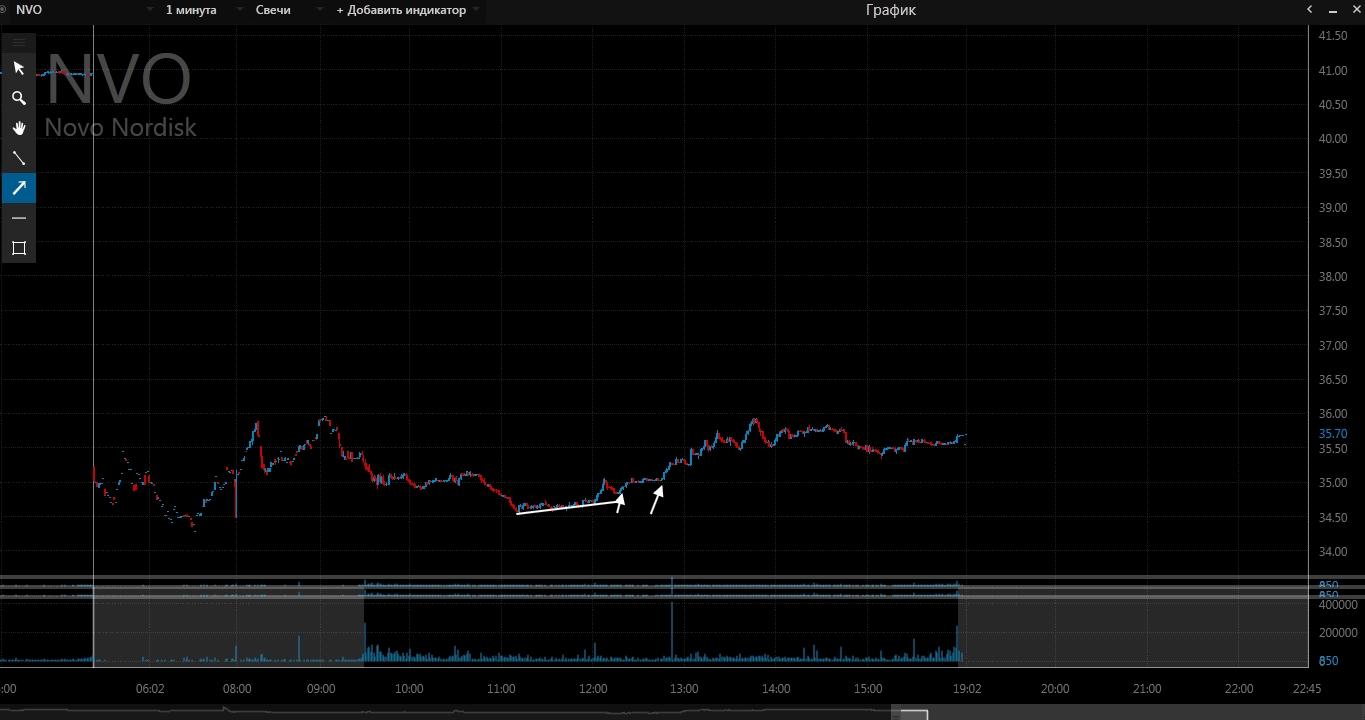Click the white trend line on chart
This screenshot has height=720, width=1365.
coord(568,507)
